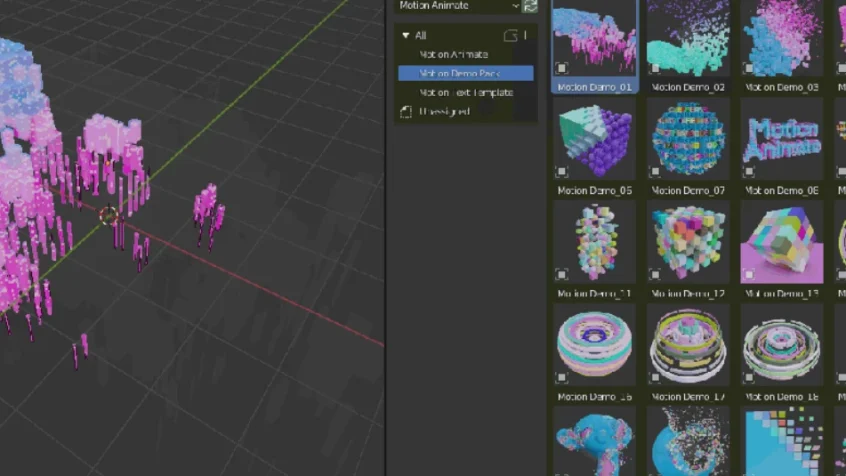Click the 3D cursor in the viewport
The width and height of the screenshot is (846, 476).
(x=109, y=216)
